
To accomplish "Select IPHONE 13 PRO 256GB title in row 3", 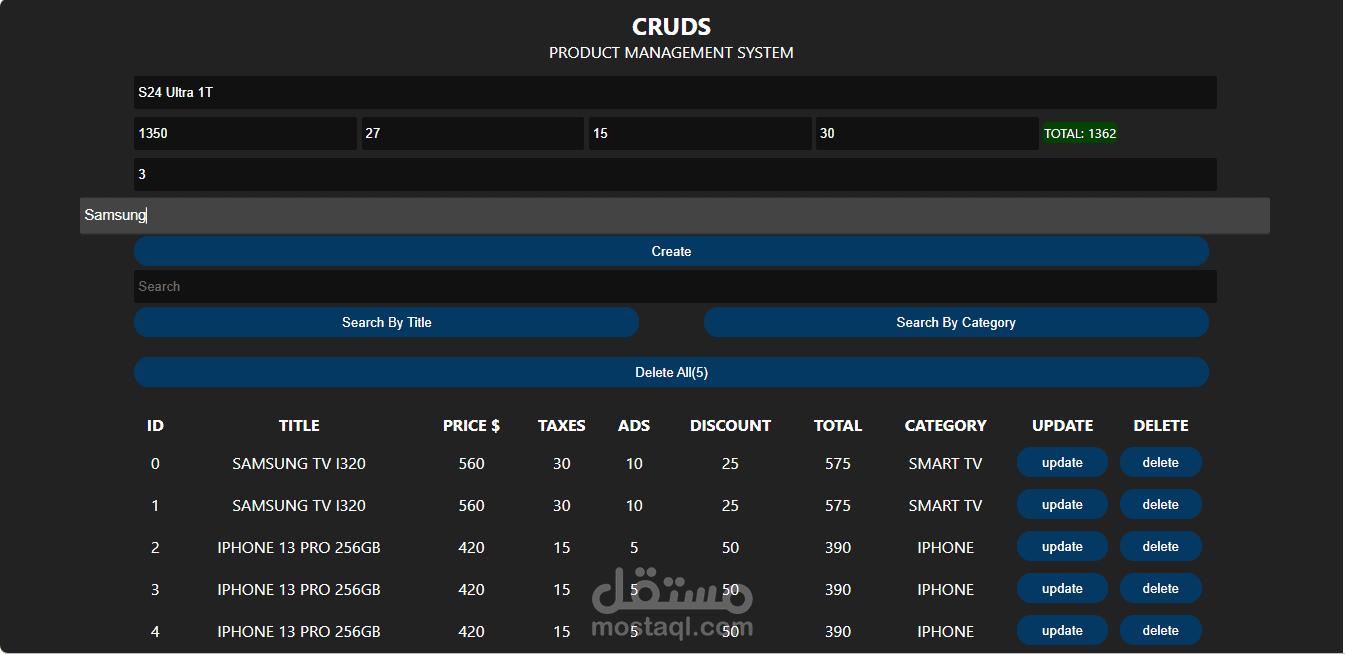I will click(x=299, y=590).
